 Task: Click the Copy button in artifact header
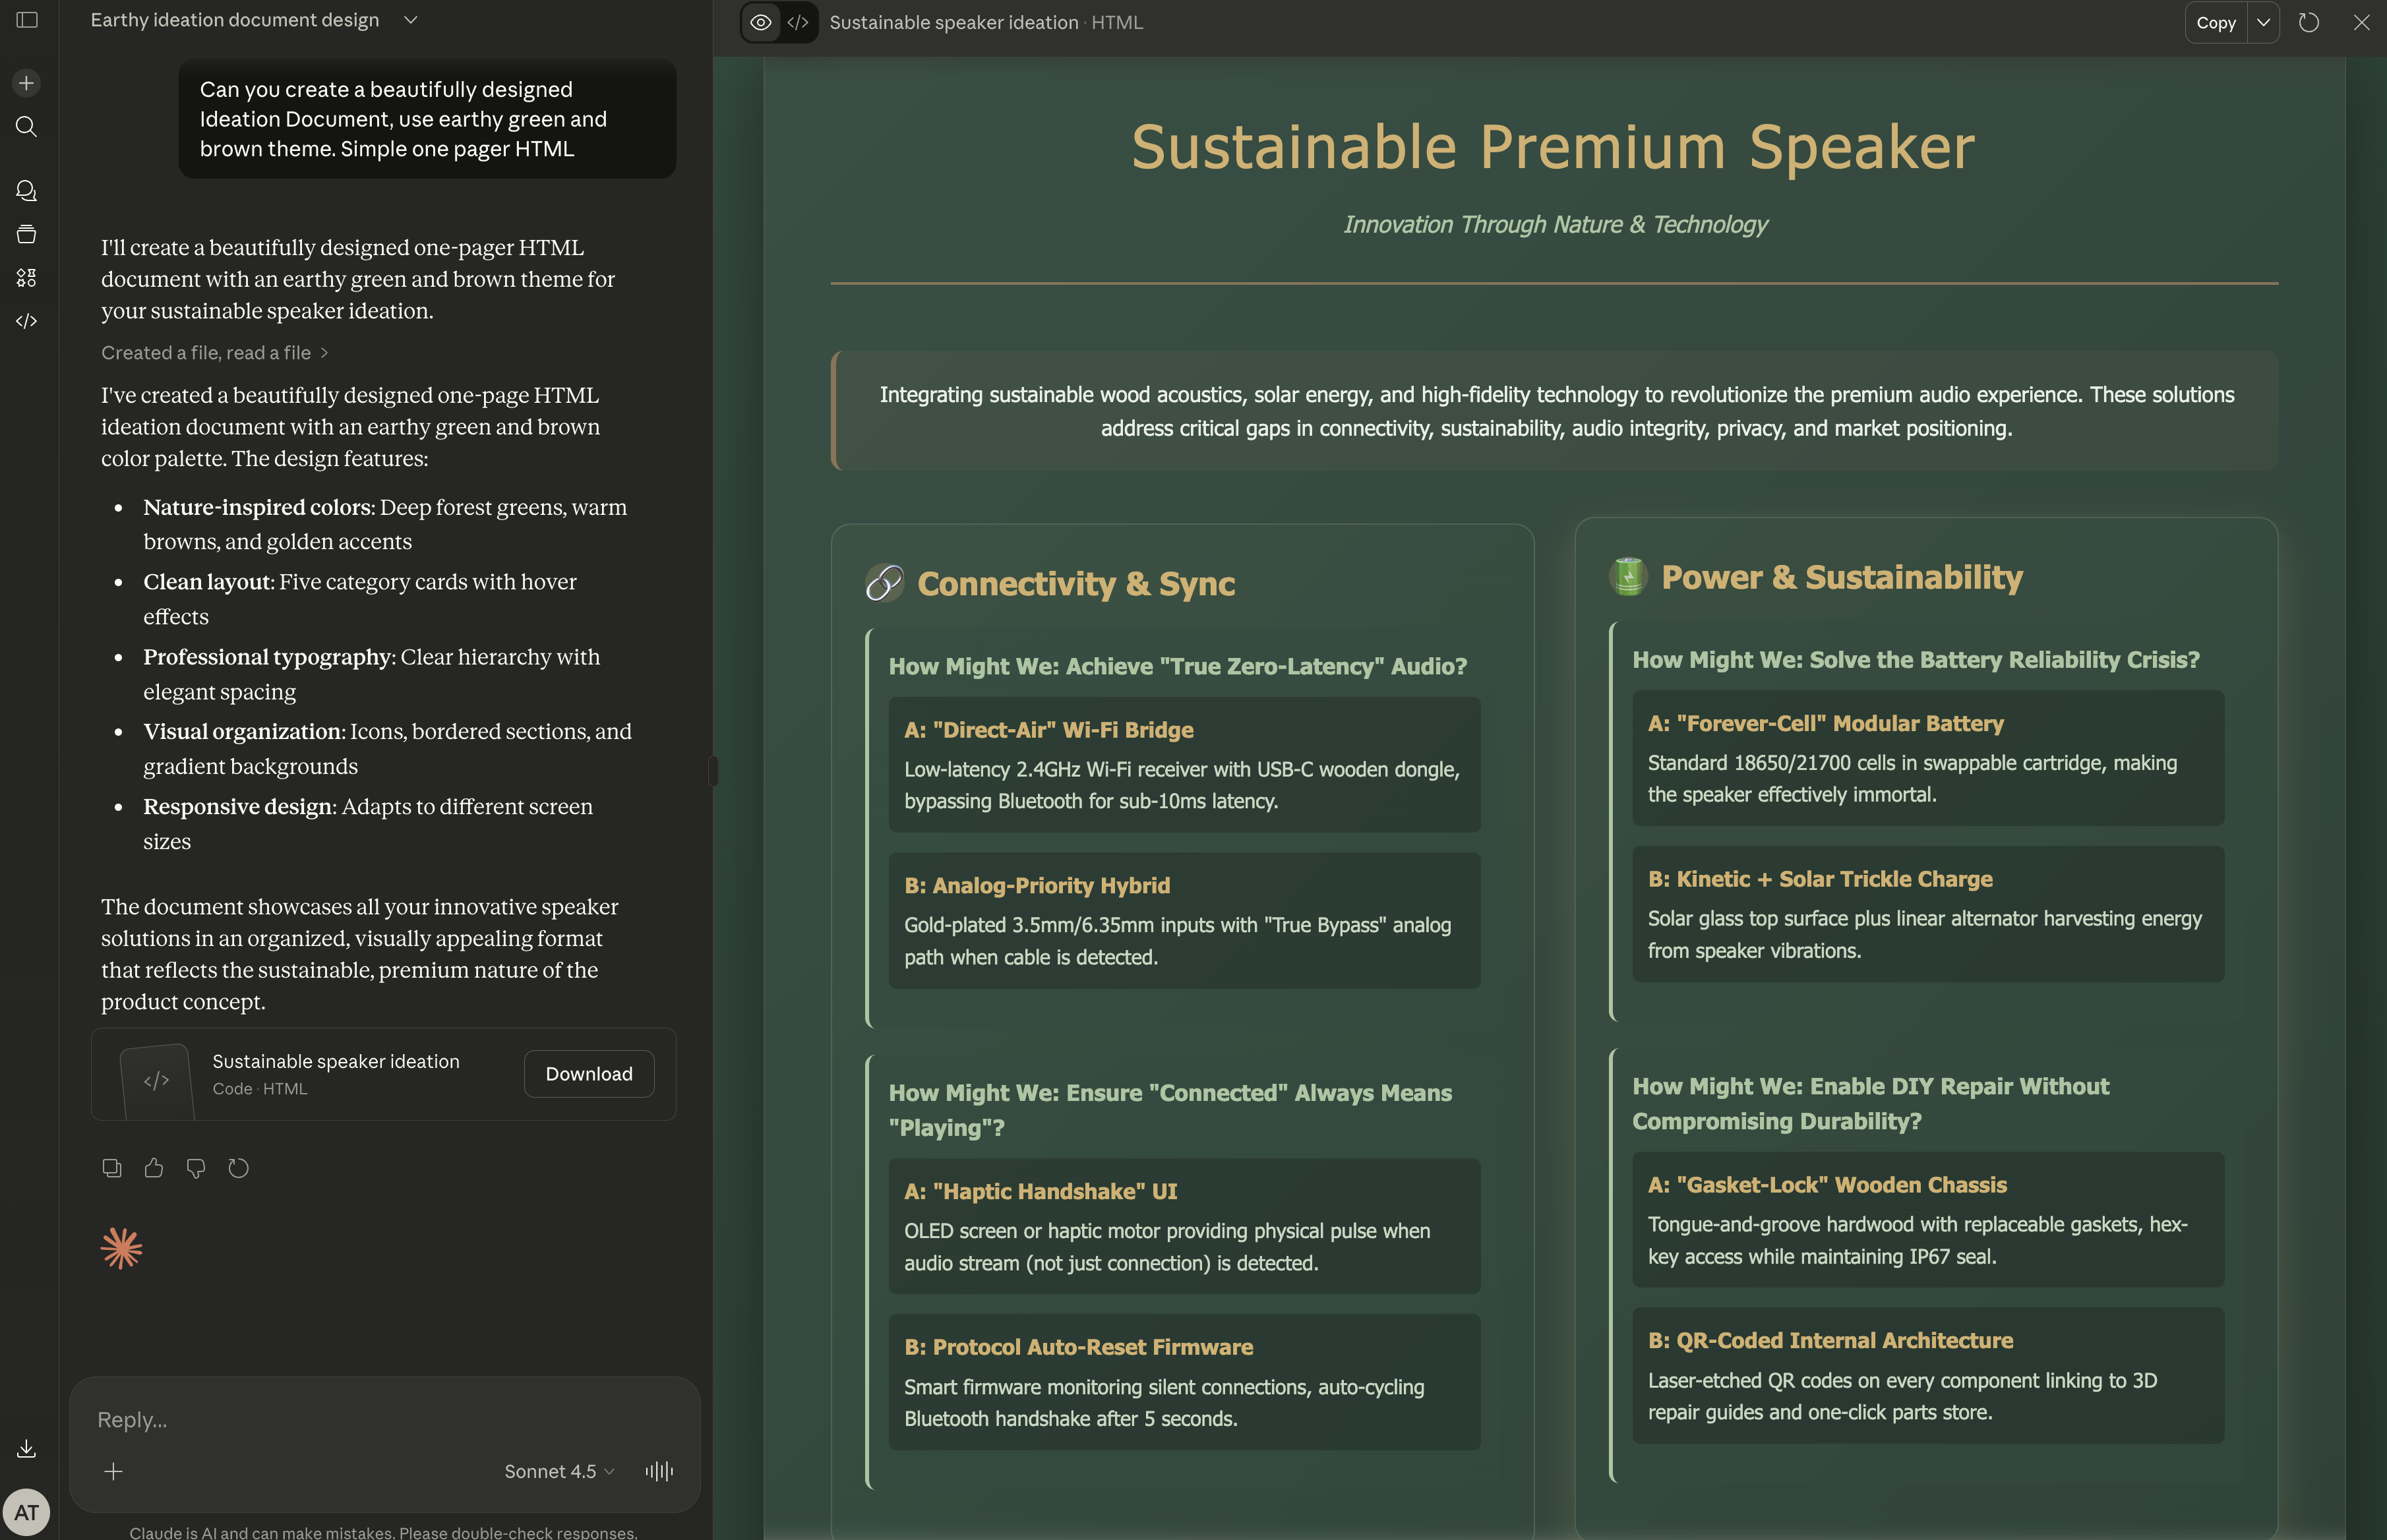(x=2216, y=22)
